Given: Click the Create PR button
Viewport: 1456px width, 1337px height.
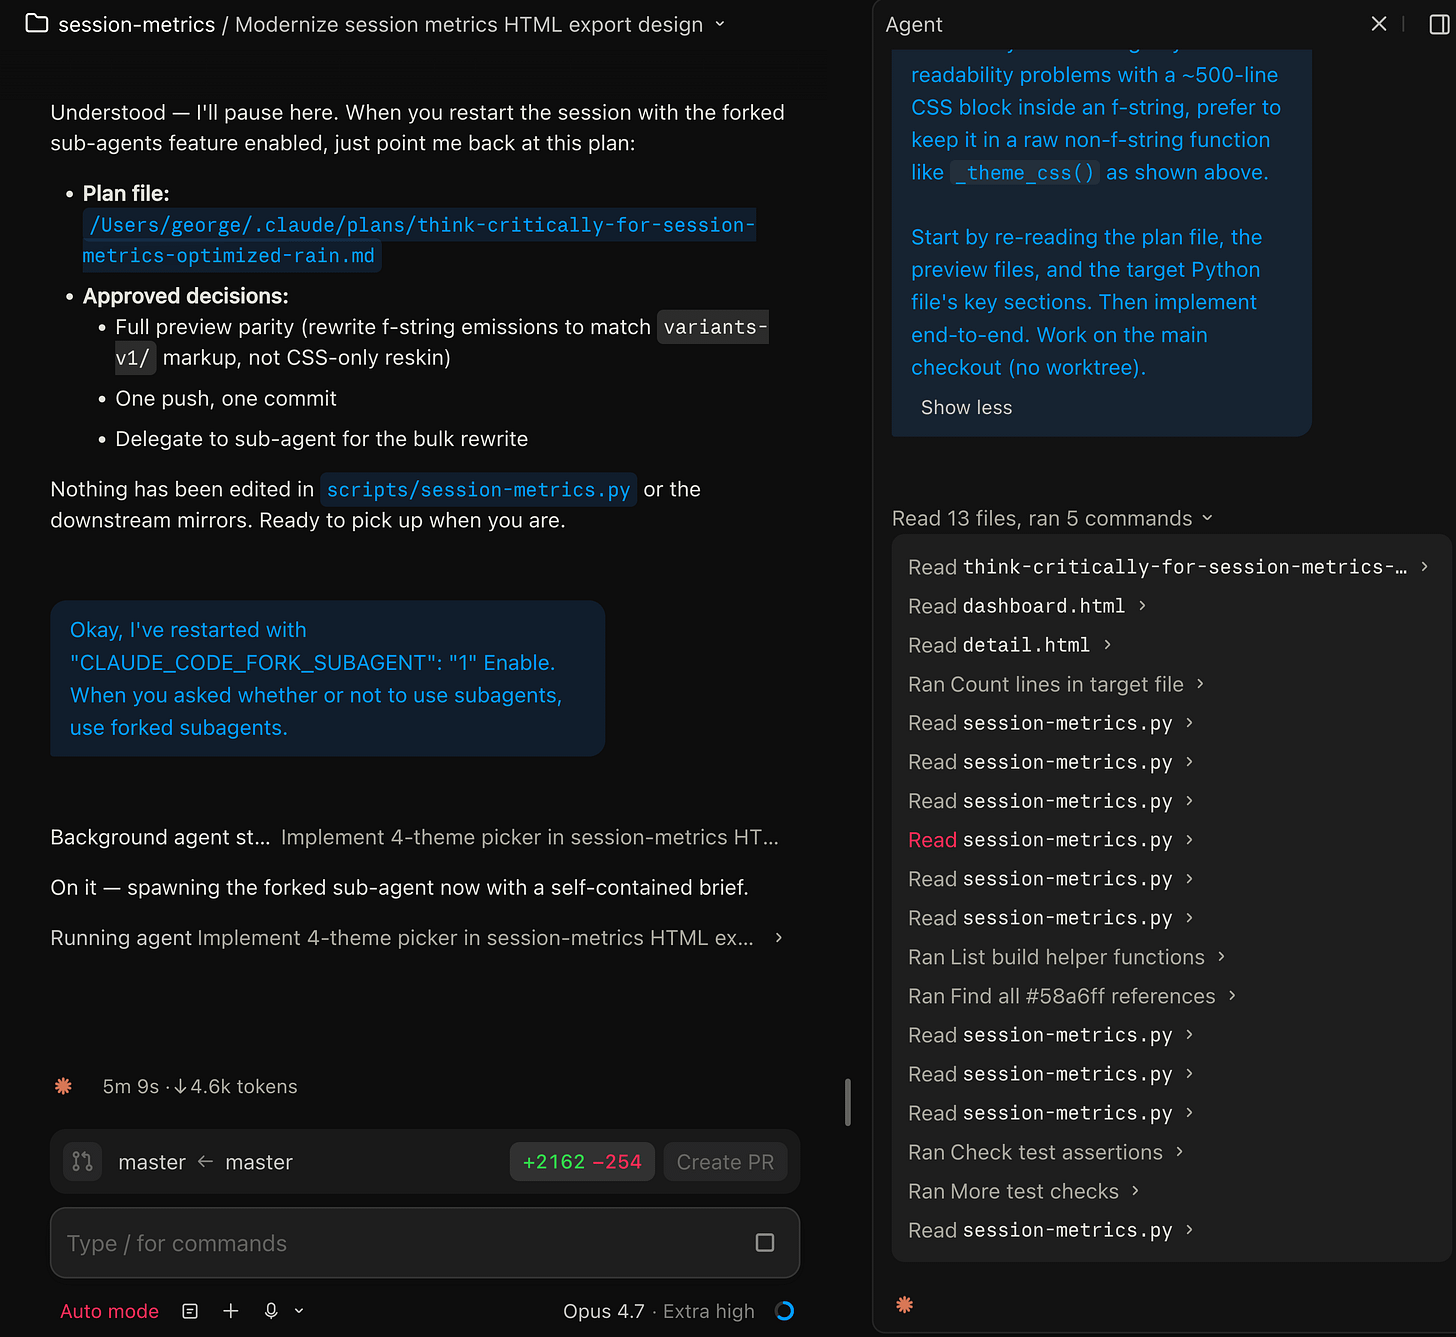Looking at the screenshot, I should pyautogui.click(x=725, y=1162).
